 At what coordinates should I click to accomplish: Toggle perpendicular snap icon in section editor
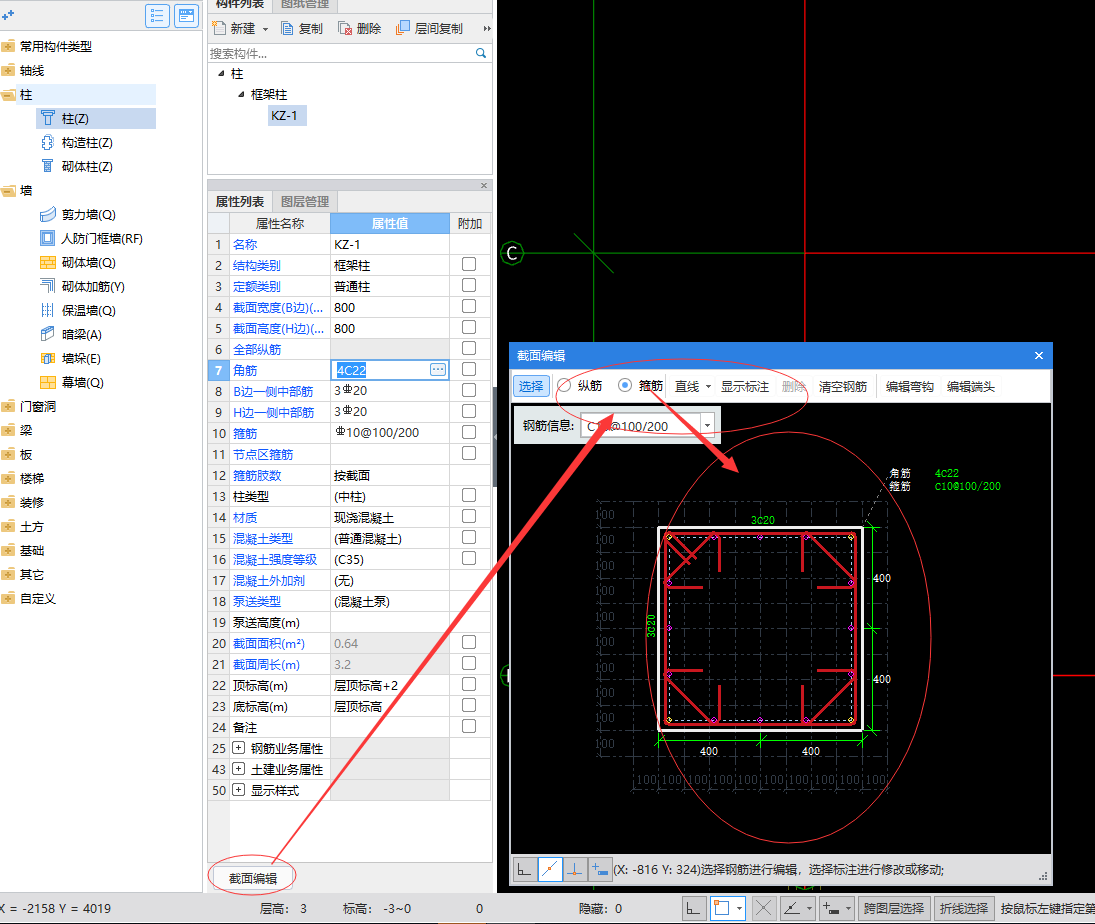[575, 870]
